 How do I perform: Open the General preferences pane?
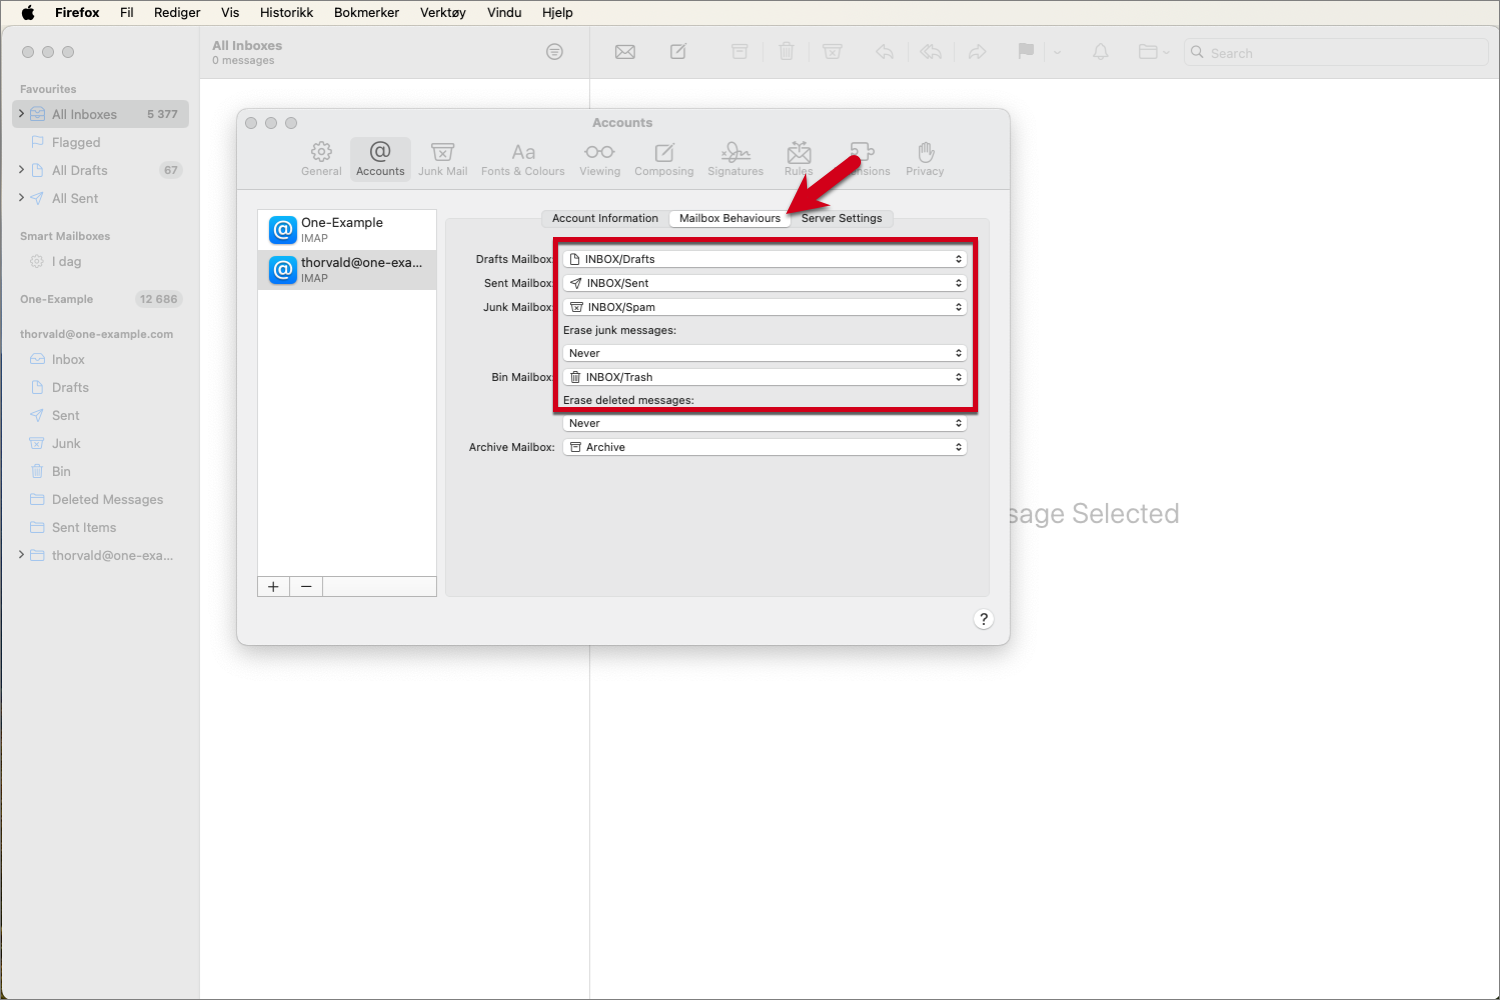320,158
